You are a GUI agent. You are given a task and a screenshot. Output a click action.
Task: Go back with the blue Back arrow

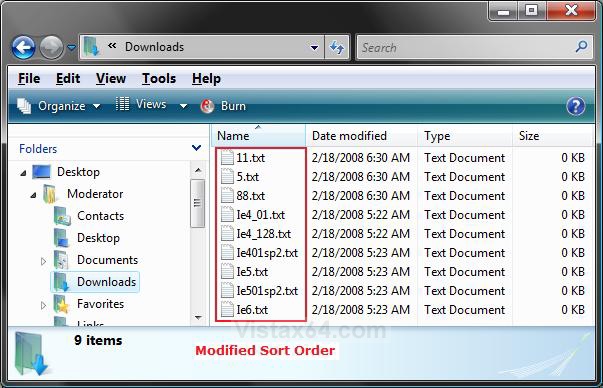click(x=23, y=48)
